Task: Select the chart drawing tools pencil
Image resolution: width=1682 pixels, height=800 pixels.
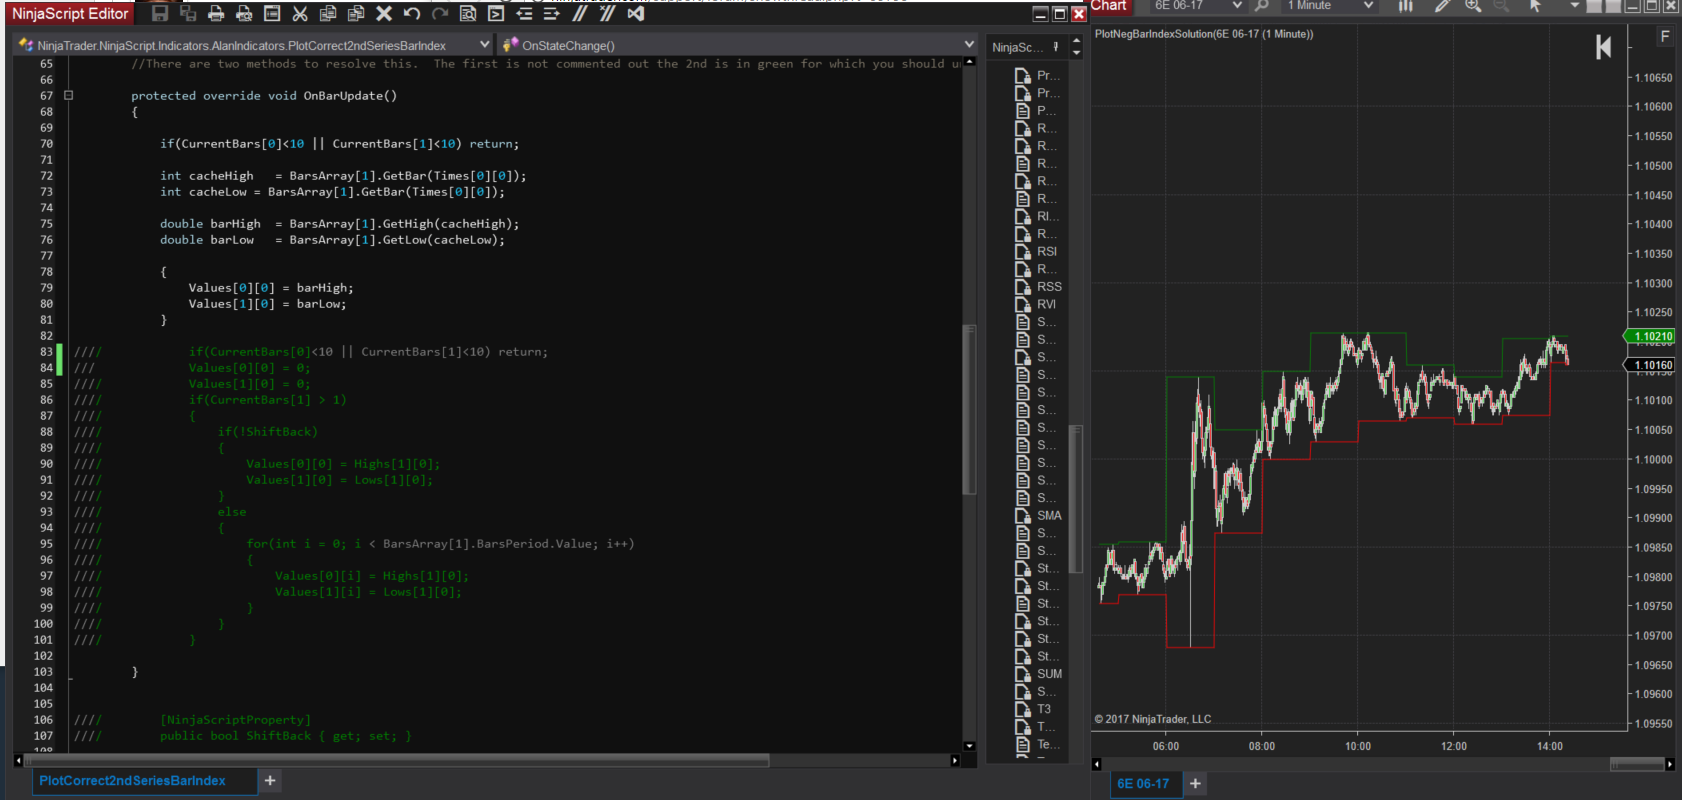Action: pyautogui.click(x=1441, y=6)
